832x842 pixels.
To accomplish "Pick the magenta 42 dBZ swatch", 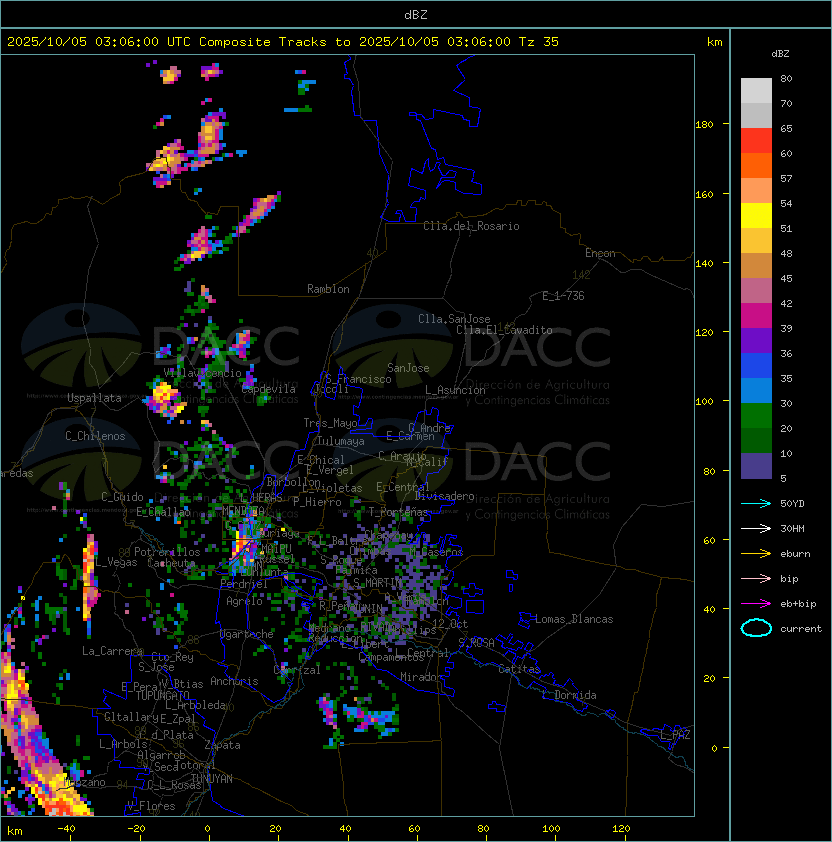I will [x=756, y=316].
